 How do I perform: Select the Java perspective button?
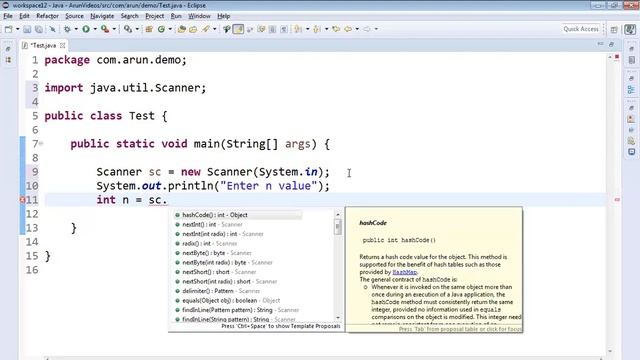coord(630,29)
